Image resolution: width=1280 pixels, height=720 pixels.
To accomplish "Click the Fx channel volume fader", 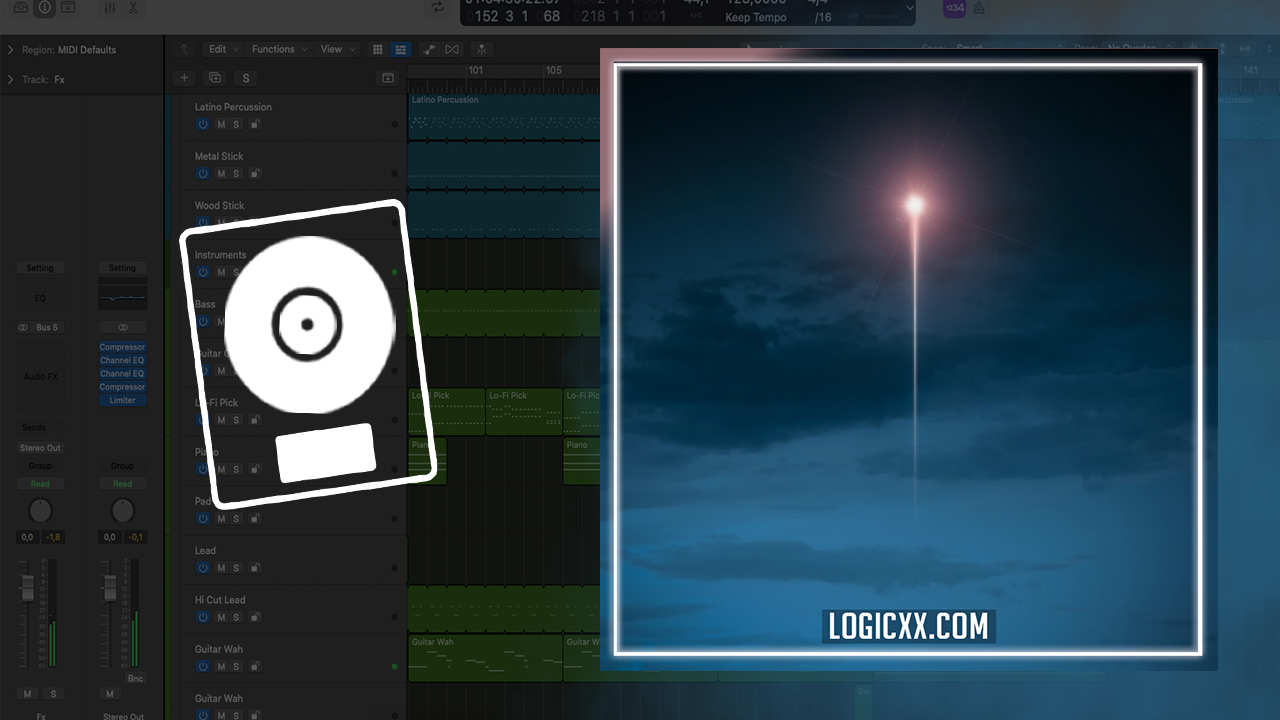I will click(x=28, y=588).
